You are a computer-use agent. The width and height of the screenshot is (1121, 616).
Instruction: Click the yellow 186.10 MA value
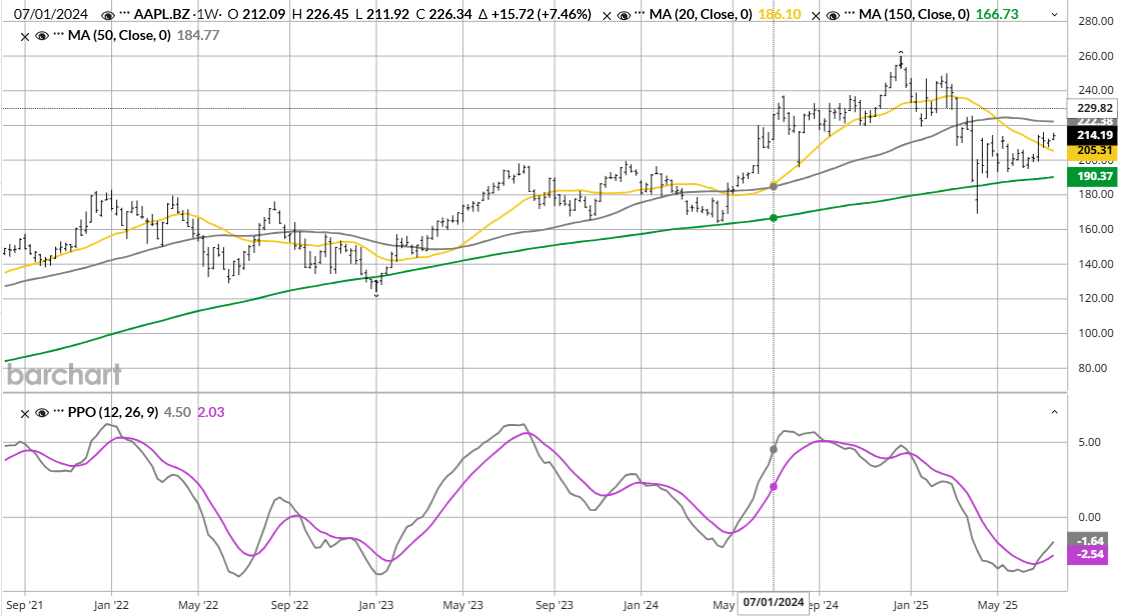click(x=779, y=14)
